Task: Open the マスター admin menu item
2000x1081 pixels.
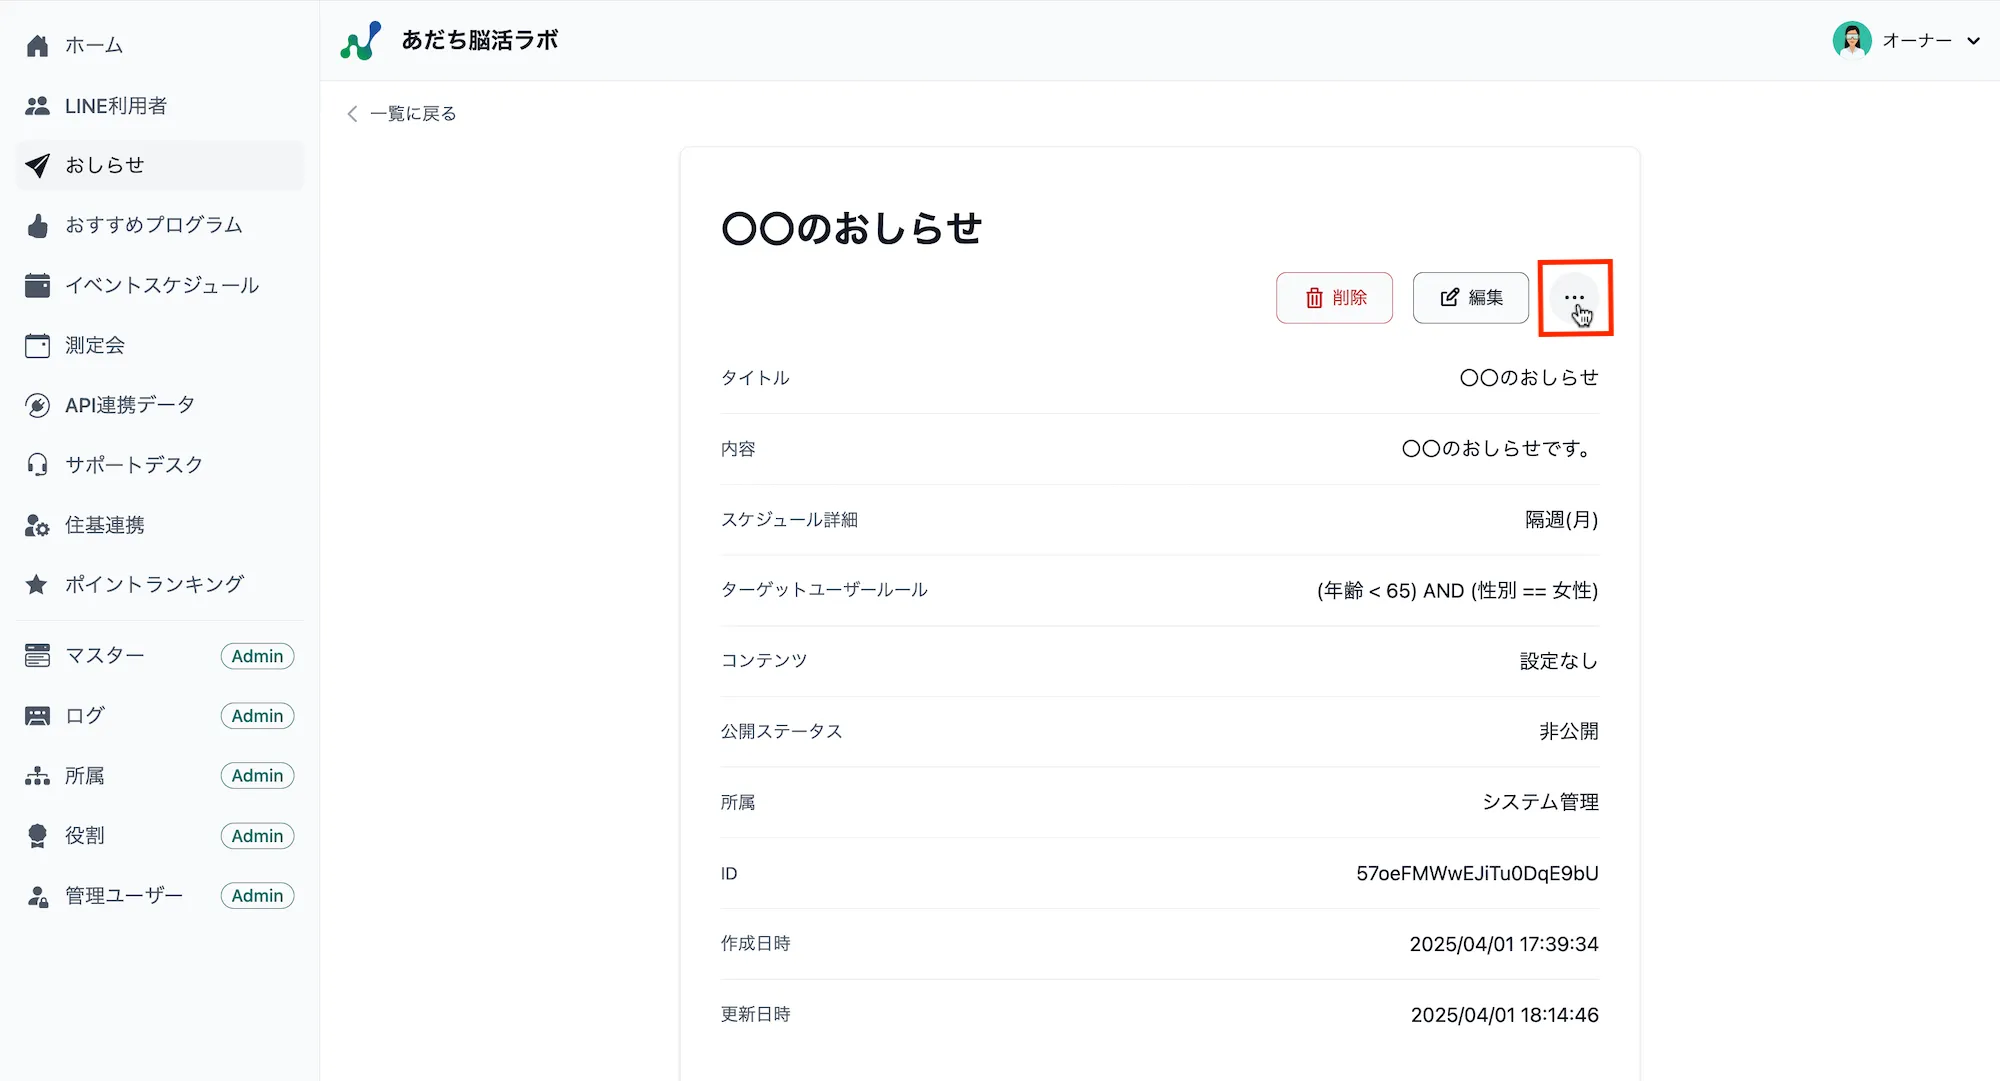Action: (105, 656)
